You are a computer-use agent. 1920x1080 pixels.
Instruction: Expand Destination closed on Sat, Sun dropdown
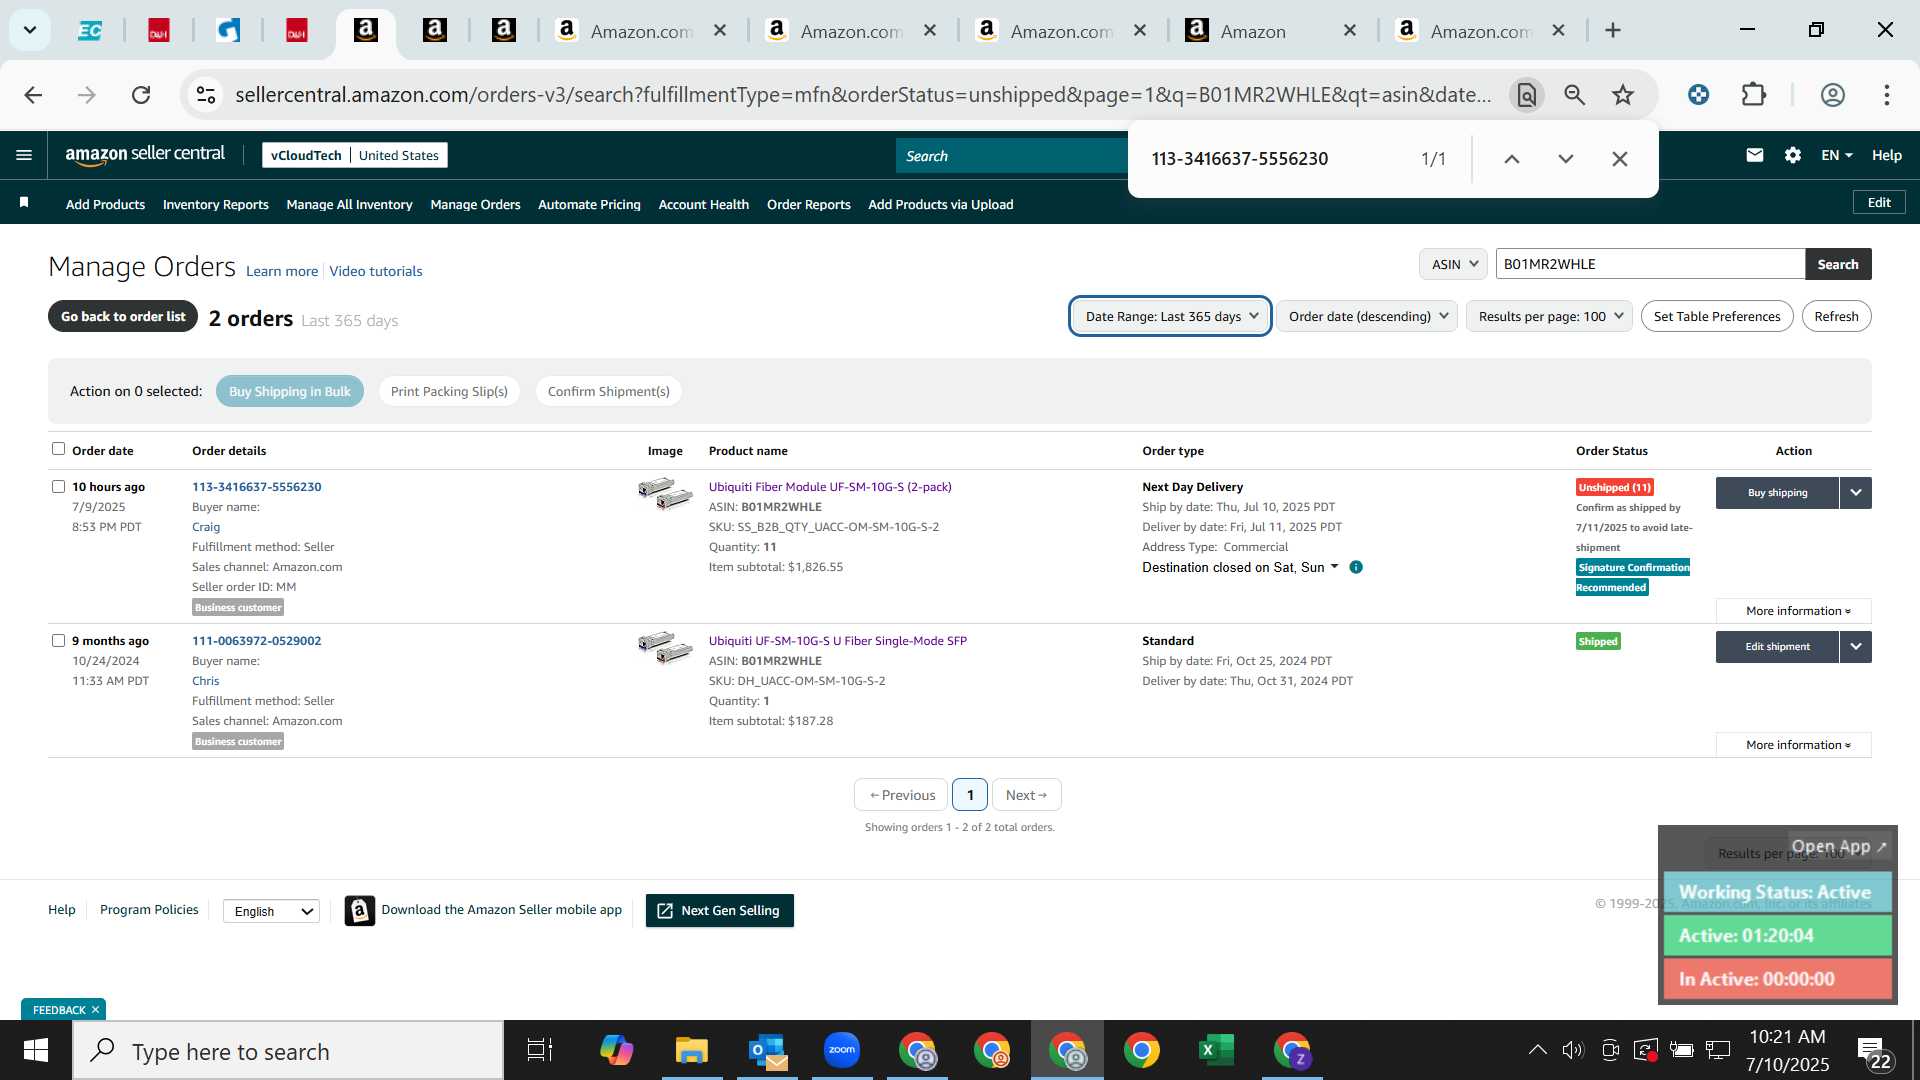[1241, 567]
